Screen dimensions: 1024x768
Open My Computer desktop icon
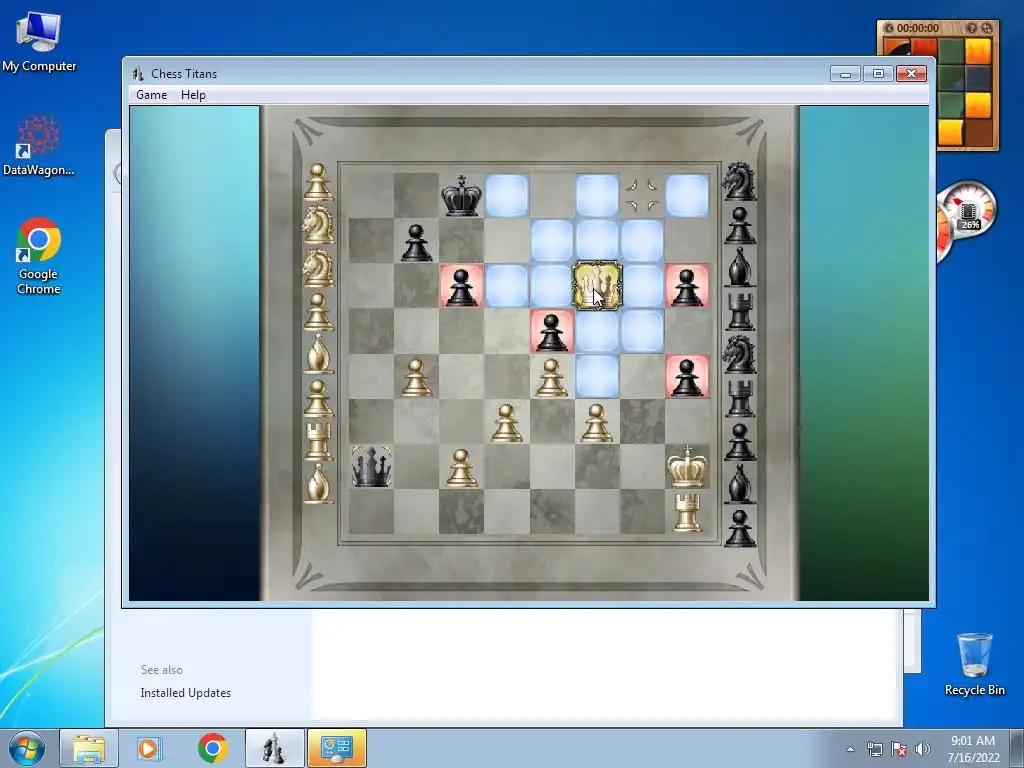[39, 42]
